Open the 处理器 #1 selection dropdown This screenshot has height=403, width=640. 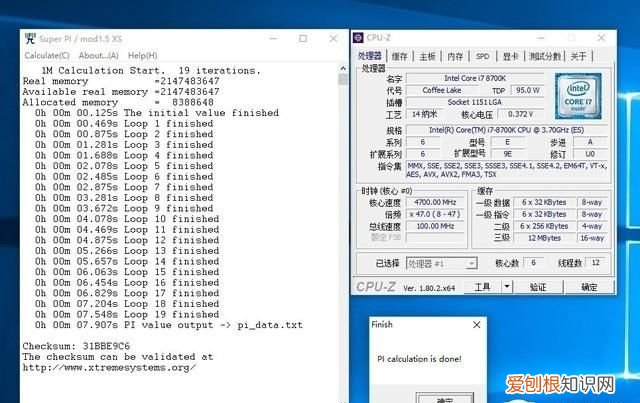coord(442,264)
